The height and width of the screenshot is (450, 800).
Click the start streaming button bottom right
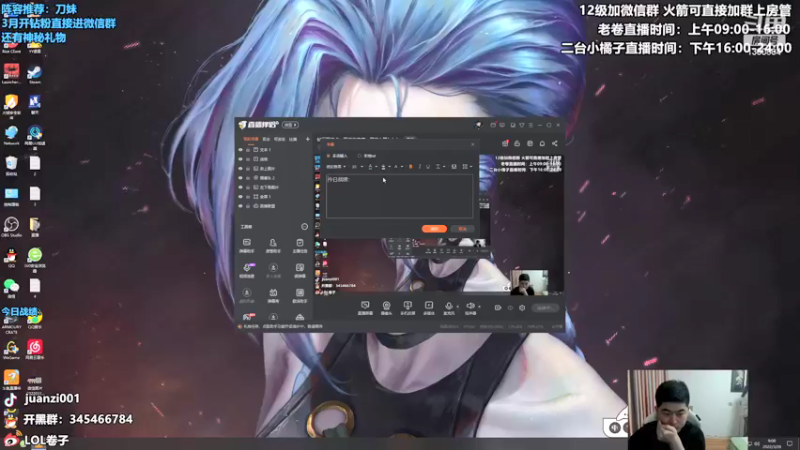click(x=545, y=308)
